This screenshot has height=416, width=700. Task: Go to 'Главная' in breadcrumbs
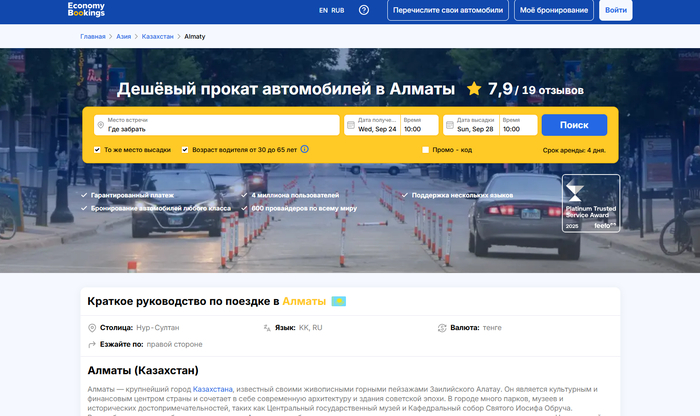(93, 36)
